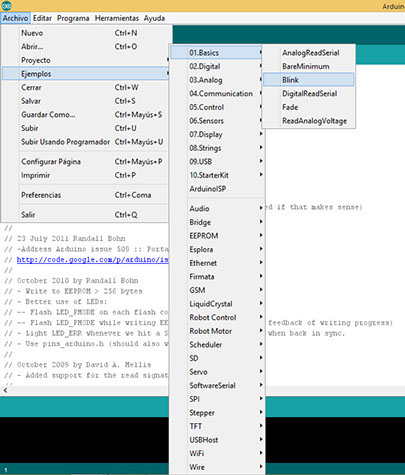Image resolution: width=405 pixels, height=475 pixels.
Task: Select Abrir... menu entry
Action: click(x=86, y=47)
